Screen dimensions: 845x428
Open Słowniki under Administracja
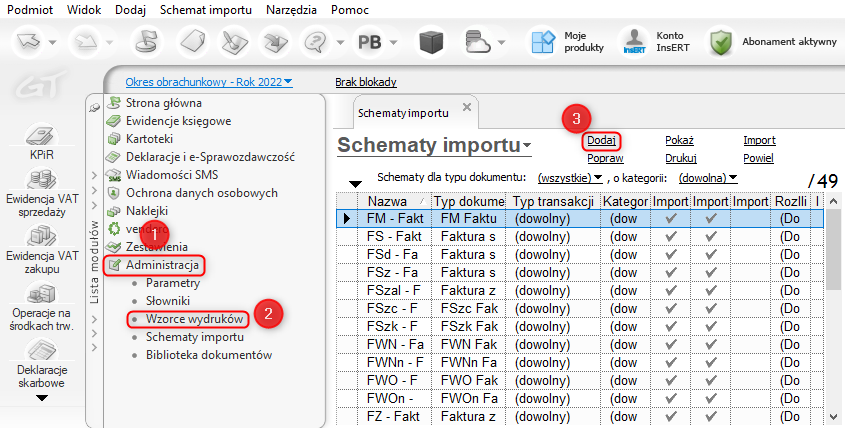coord(168,301)
